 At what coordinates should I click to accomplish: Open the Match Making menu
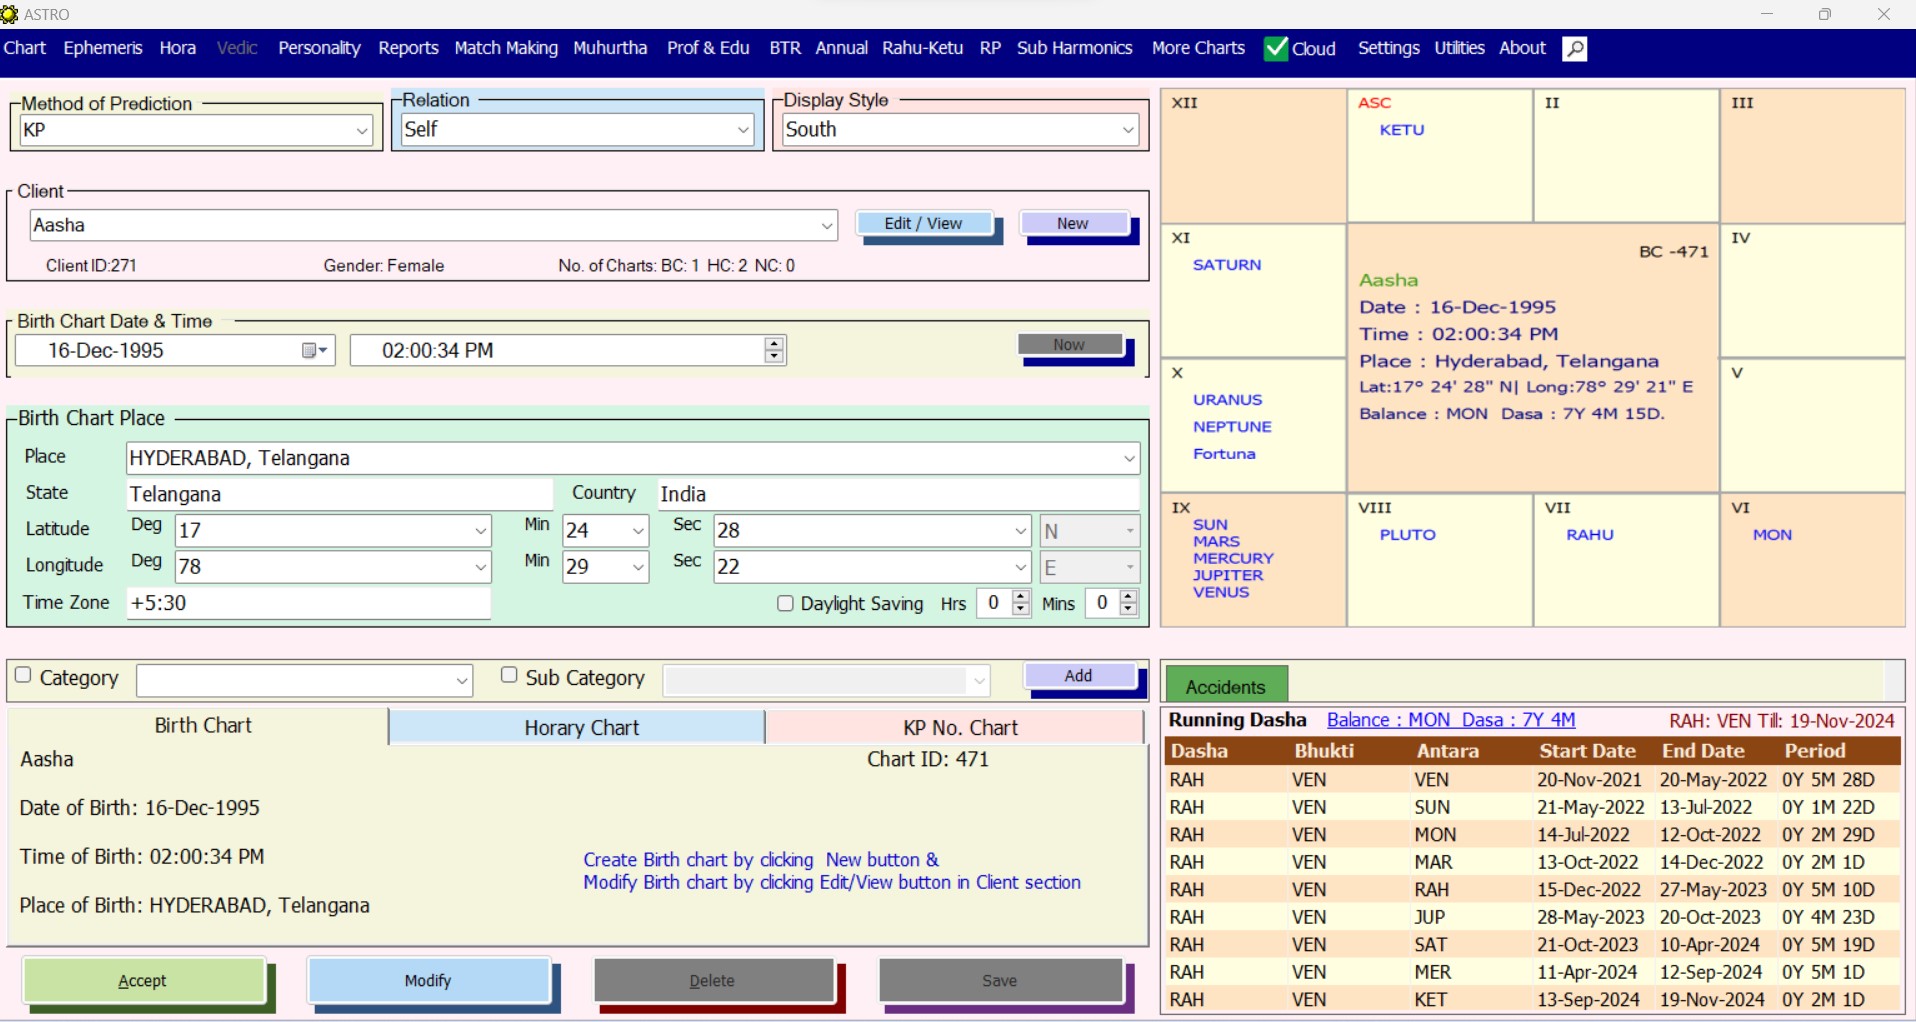[505, 48]
